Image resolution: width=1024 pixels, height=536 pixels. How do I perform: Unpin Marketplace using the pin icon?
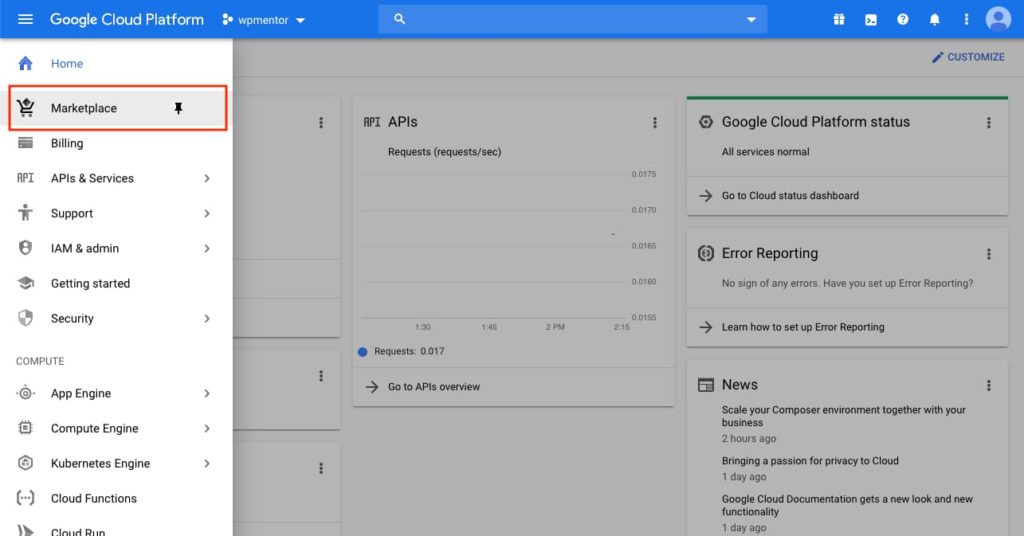[179, 108]
